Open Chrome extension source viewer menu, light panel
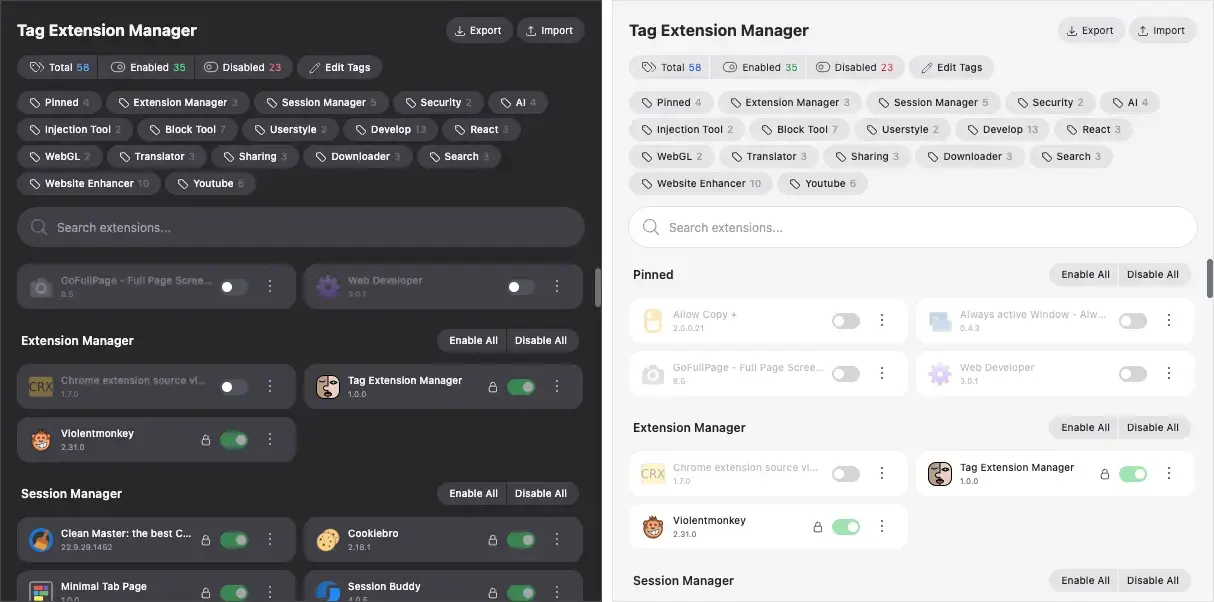 [882, 474]
